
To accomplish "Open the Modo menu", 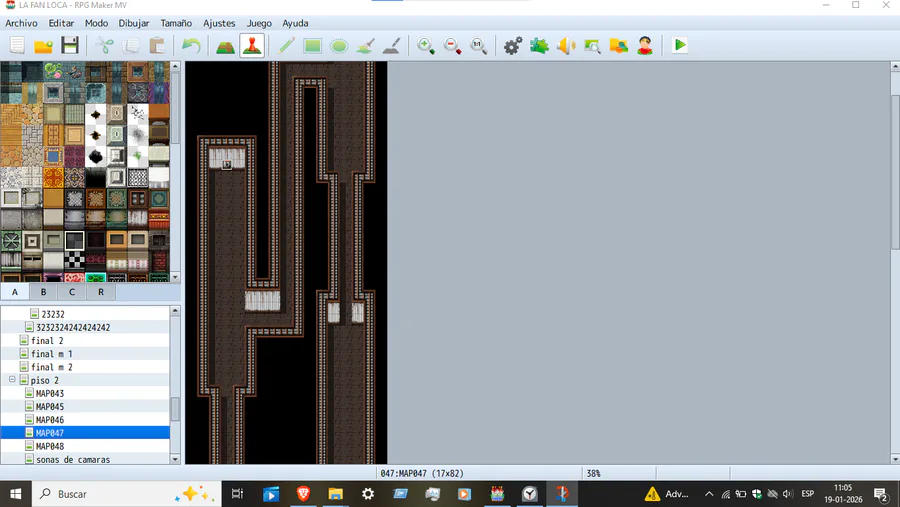I will [96, 23].
